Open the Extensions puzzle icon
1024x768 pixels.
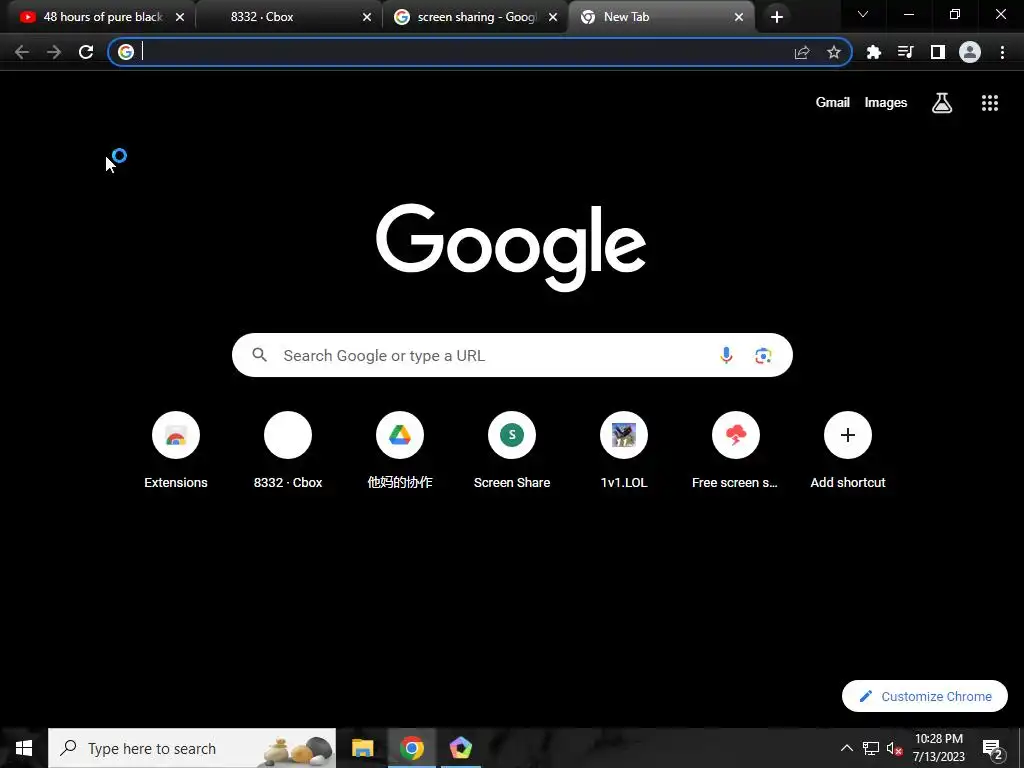click(x=874, y=52)
